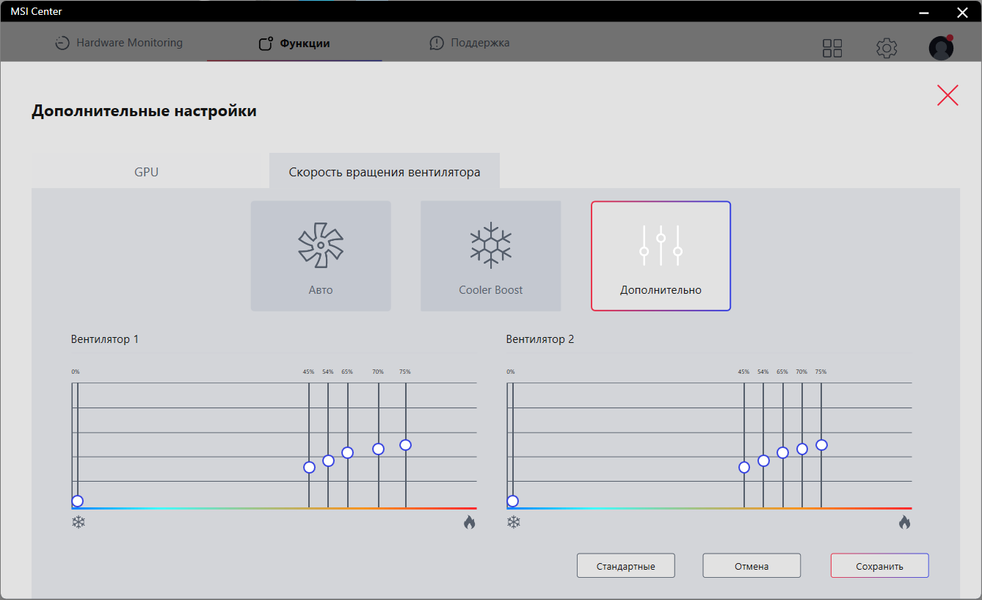Click the Стандартные defaults button
The height and width of the screenshot is (600, 982).
(x=626, y=566)
